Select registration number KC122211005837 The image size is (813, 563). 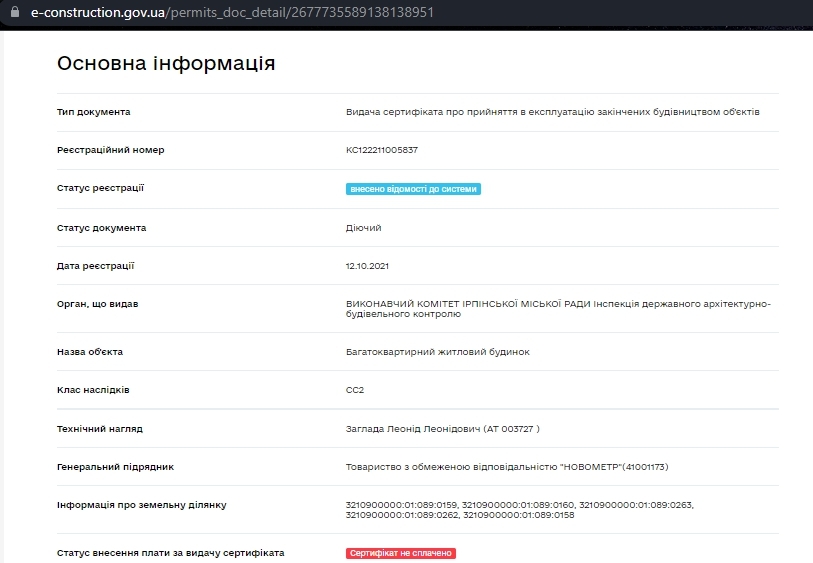point(382,150)
